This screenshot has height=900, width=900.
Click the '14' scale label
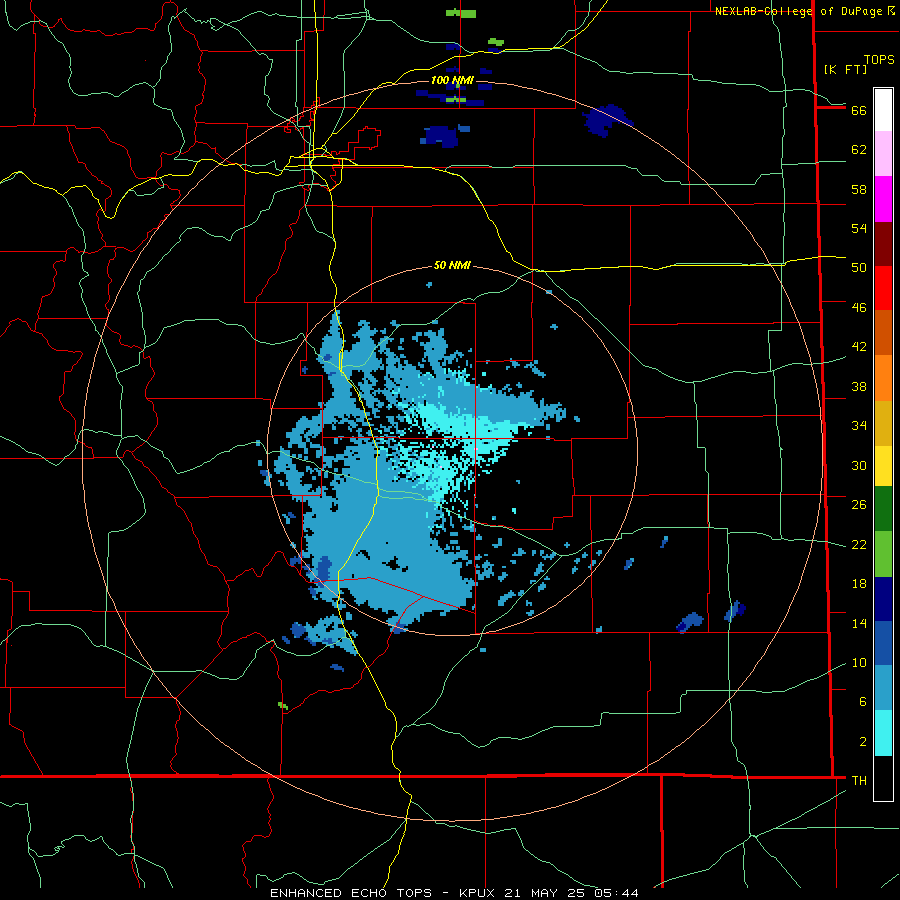(x=859, y=623)
